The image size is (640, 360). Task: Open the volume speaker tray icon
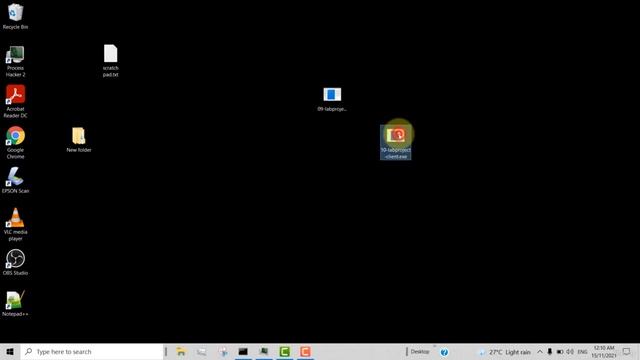click(x=570, y=351)
